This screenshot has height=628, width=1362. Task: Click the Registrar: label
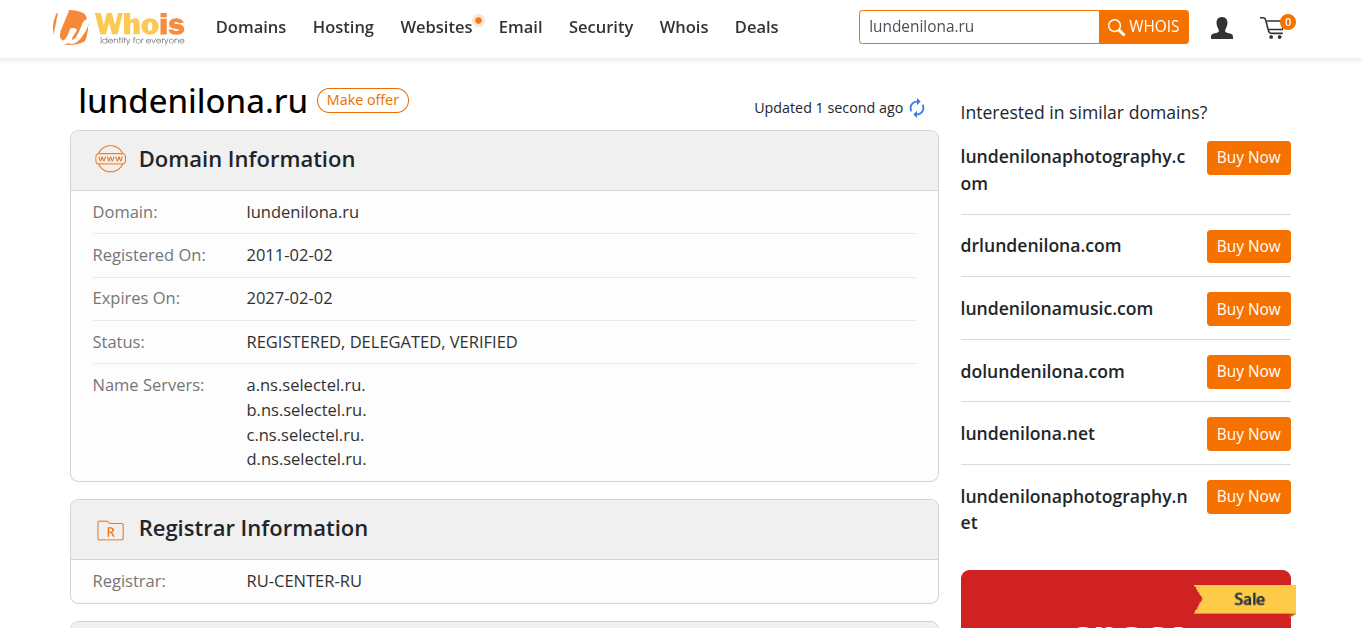[x=130, y=581]
